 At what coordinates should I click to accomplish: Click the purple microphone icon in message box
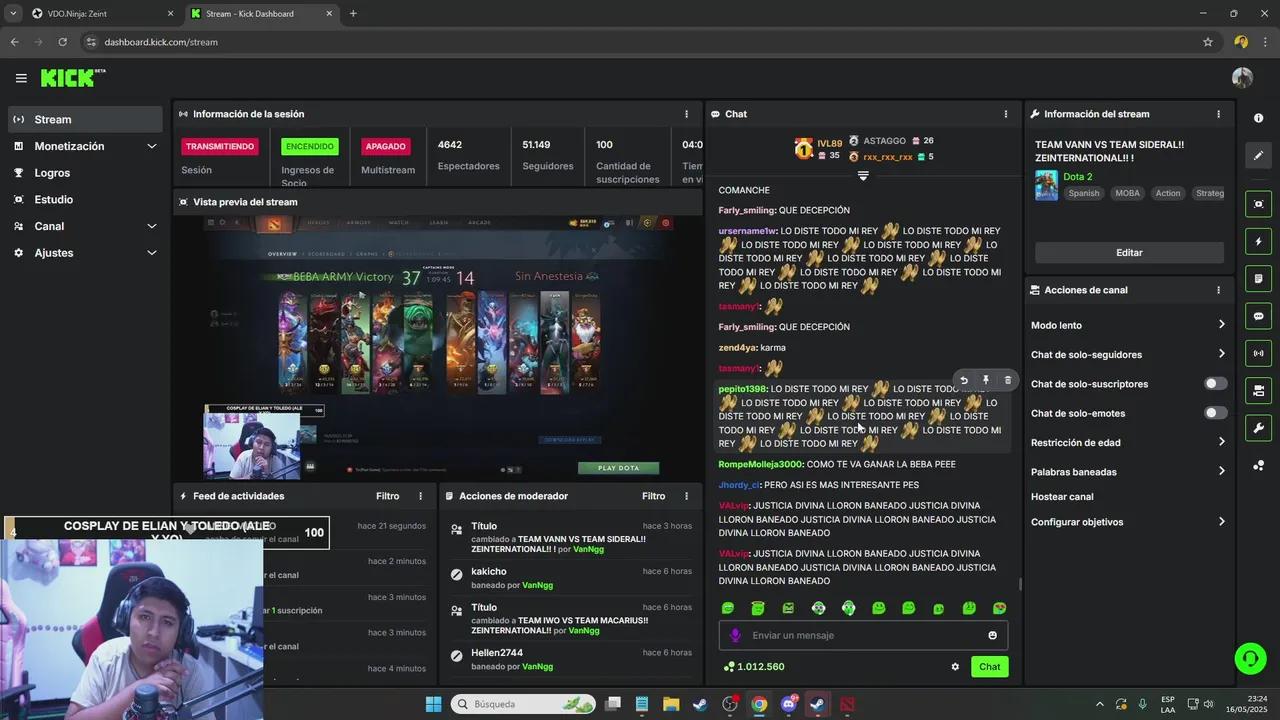coord(735,635)
